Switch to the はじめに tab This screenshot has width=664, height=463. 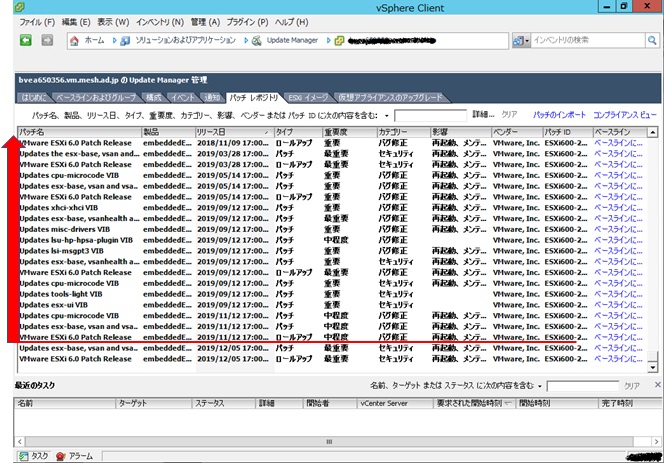[34, 98]
